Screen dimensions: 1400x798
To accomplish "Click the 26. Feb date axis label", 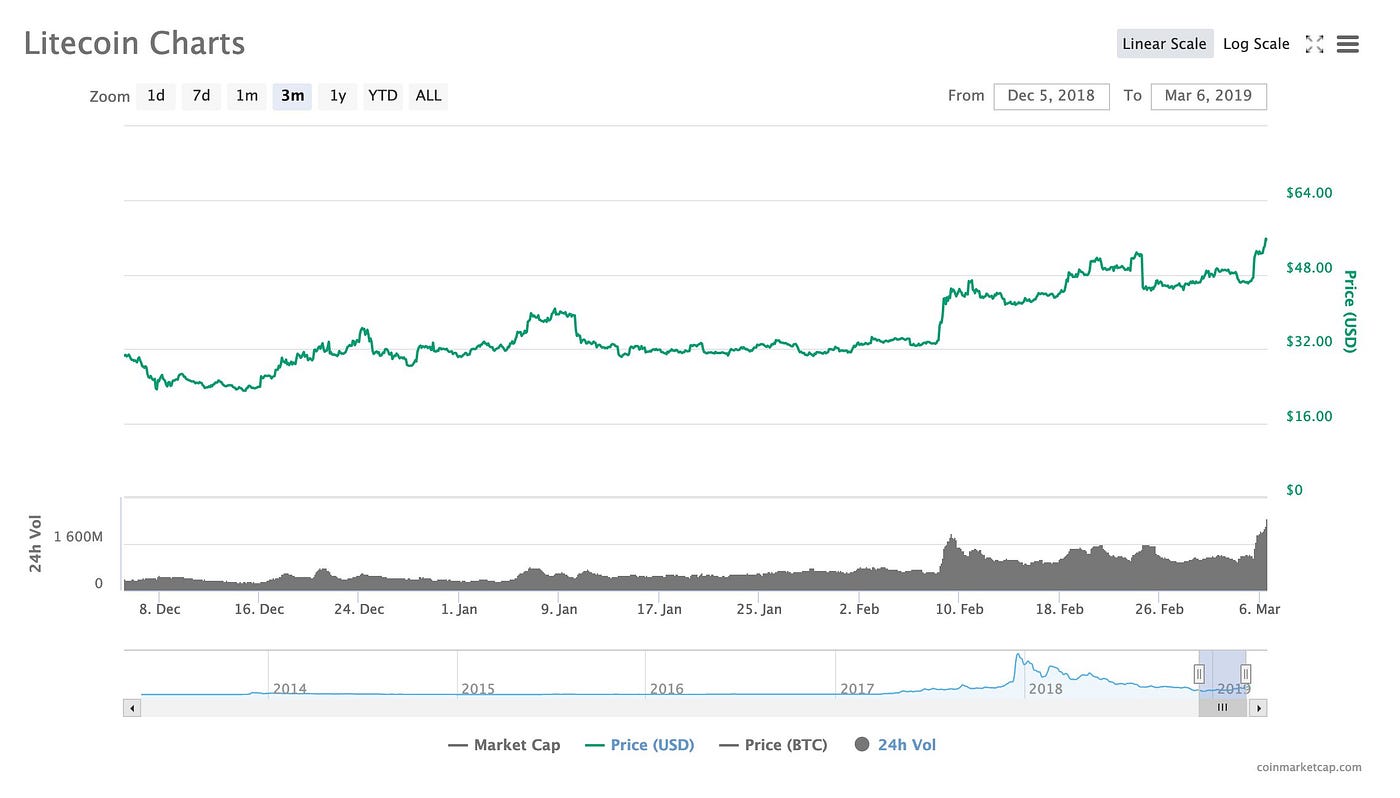I will (1159, 609).
